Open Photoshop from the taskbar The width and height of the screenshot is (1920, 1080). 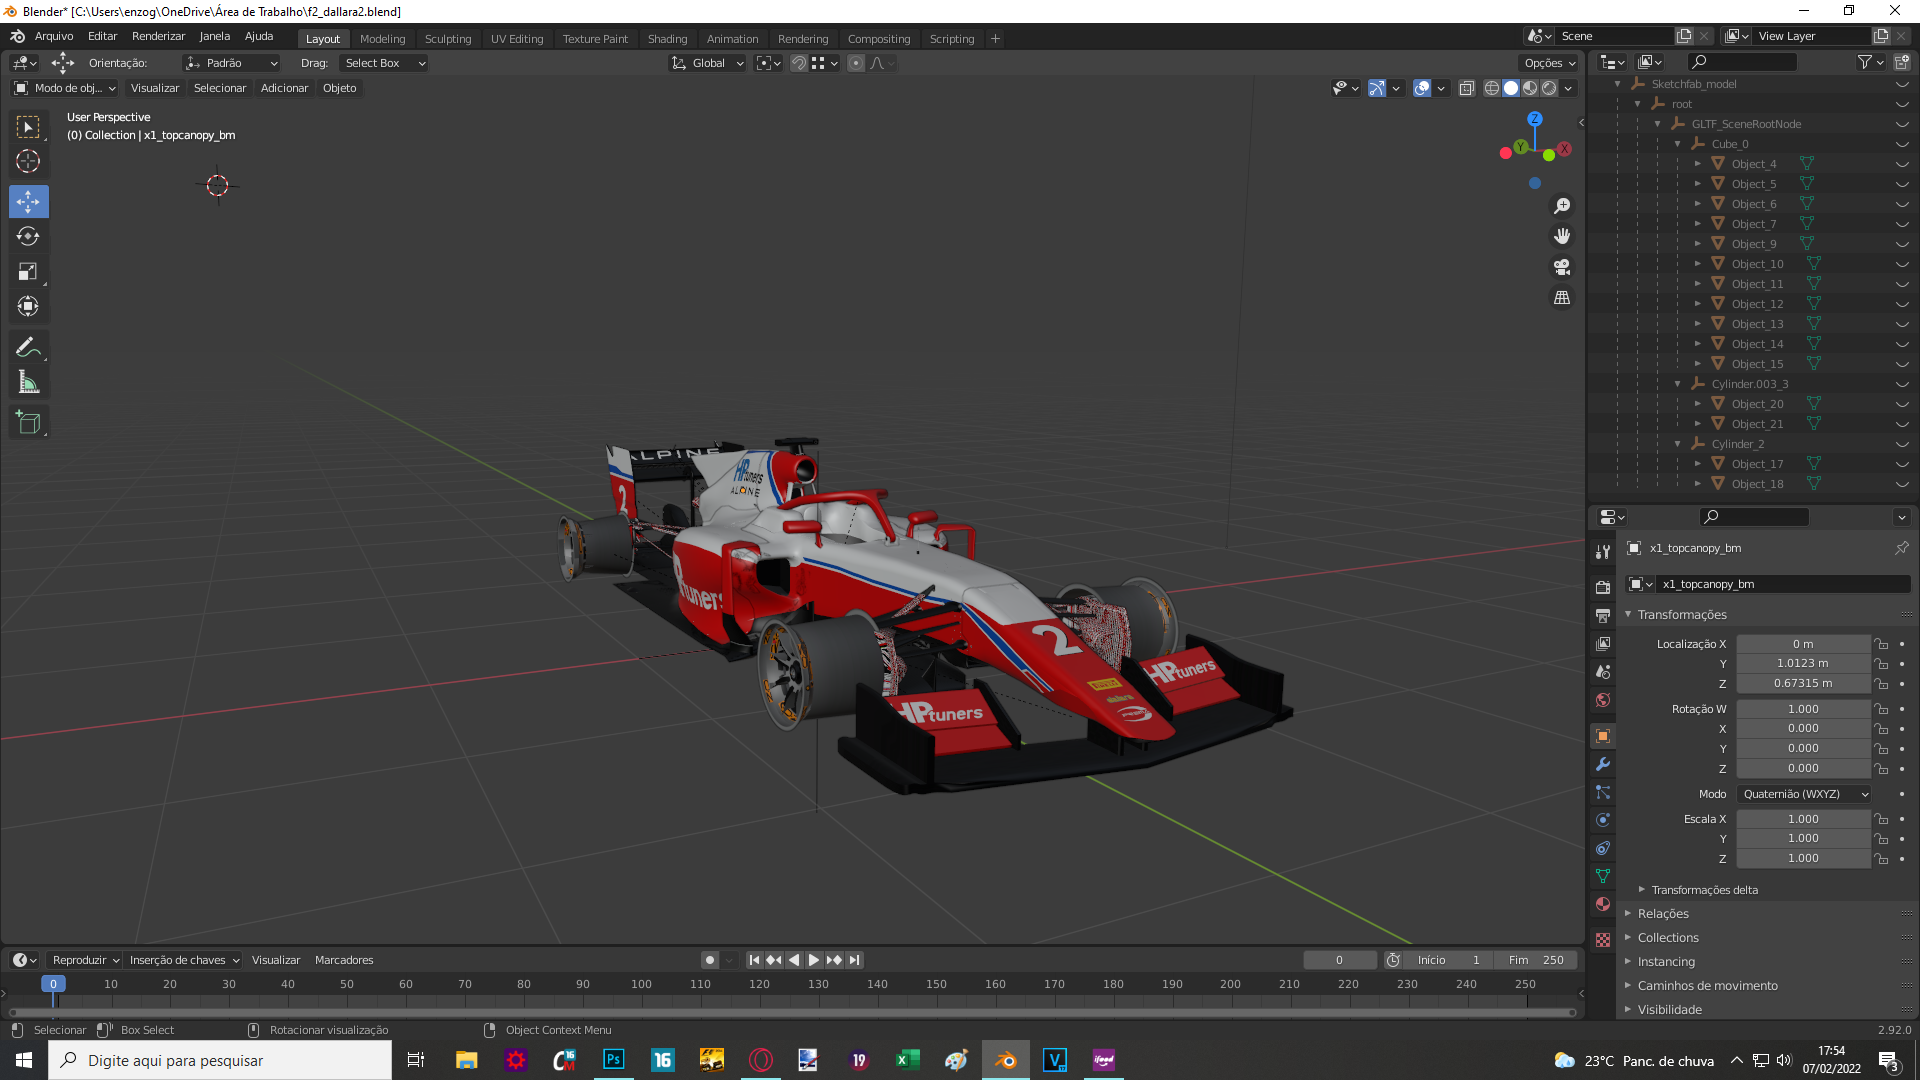point(613,1060)
